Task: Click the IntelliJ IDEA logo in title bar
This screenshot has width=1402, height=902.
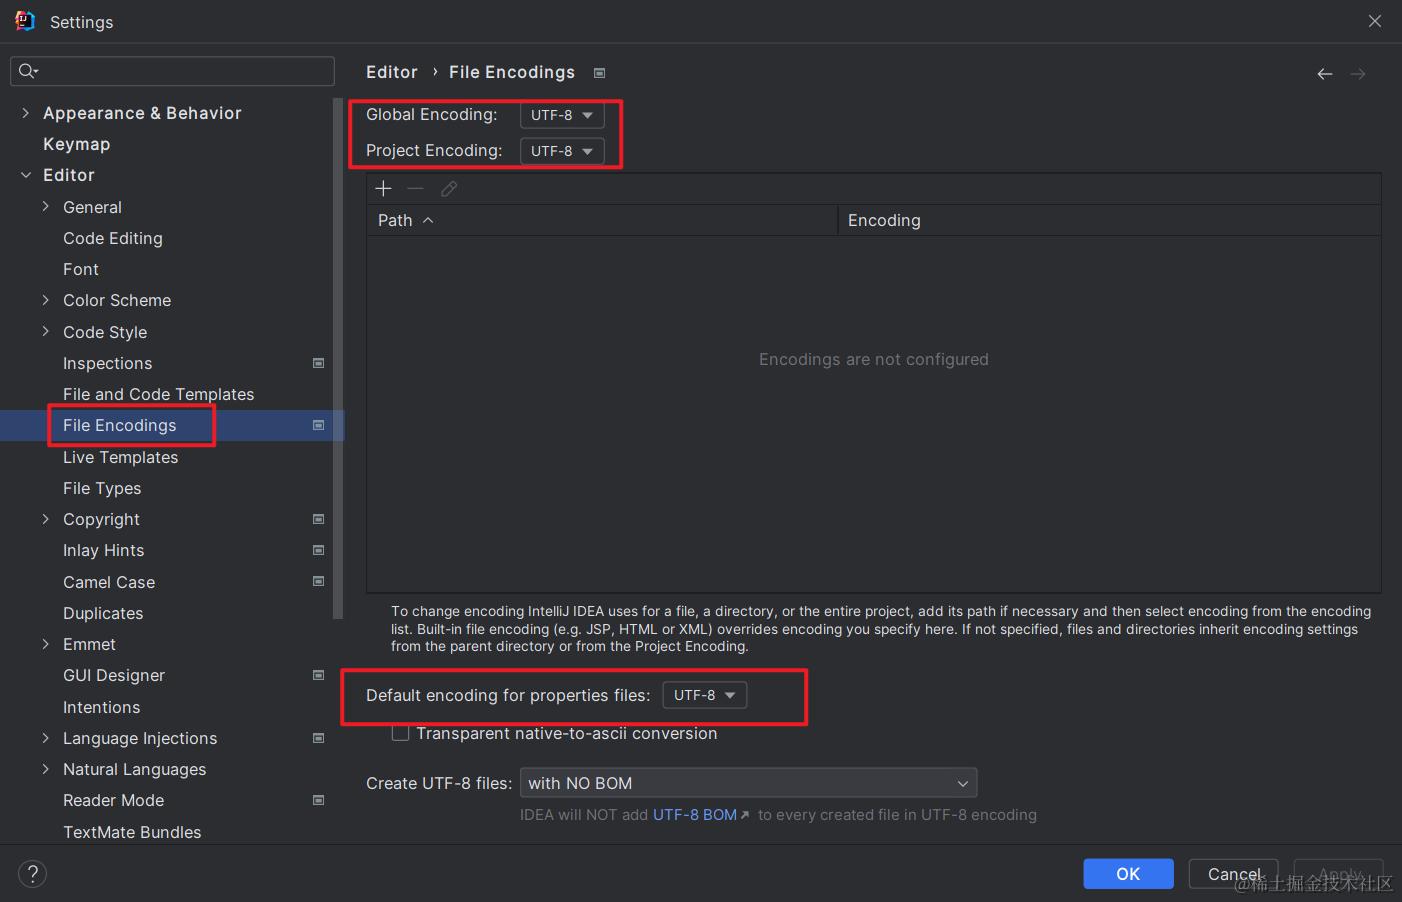Action: point(25,21)
